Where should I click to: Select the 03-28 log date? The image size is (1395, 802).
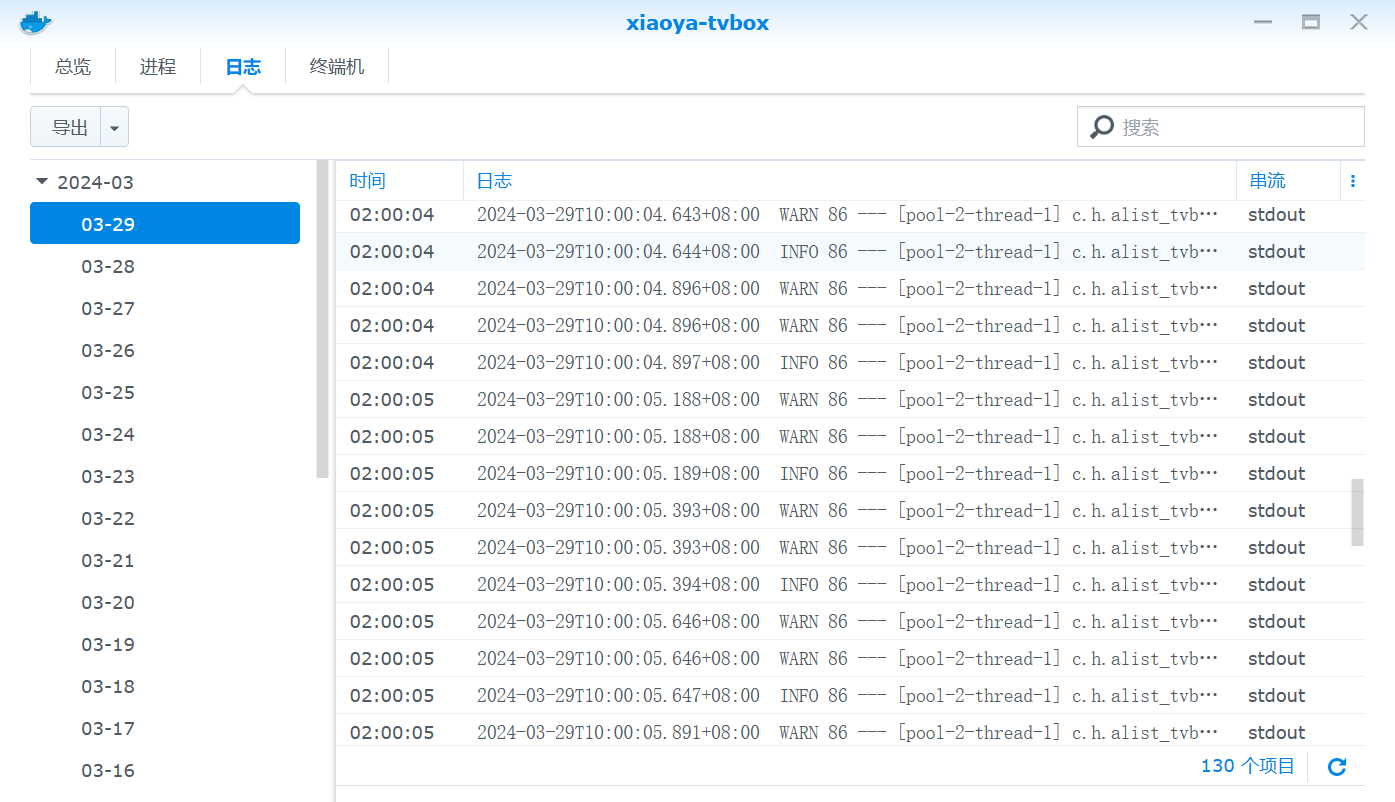coord(107,266)
